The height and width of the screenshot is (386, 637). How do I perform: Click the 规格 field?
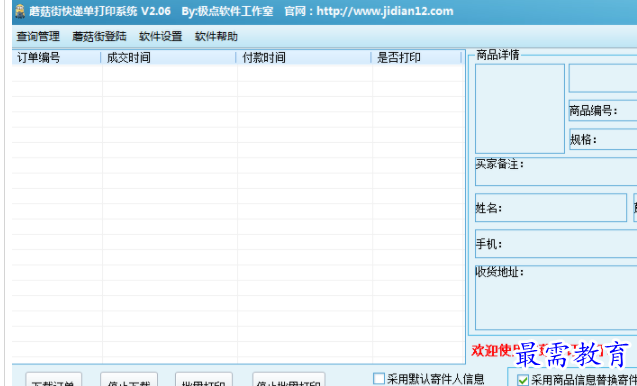[x=603, y=139]
